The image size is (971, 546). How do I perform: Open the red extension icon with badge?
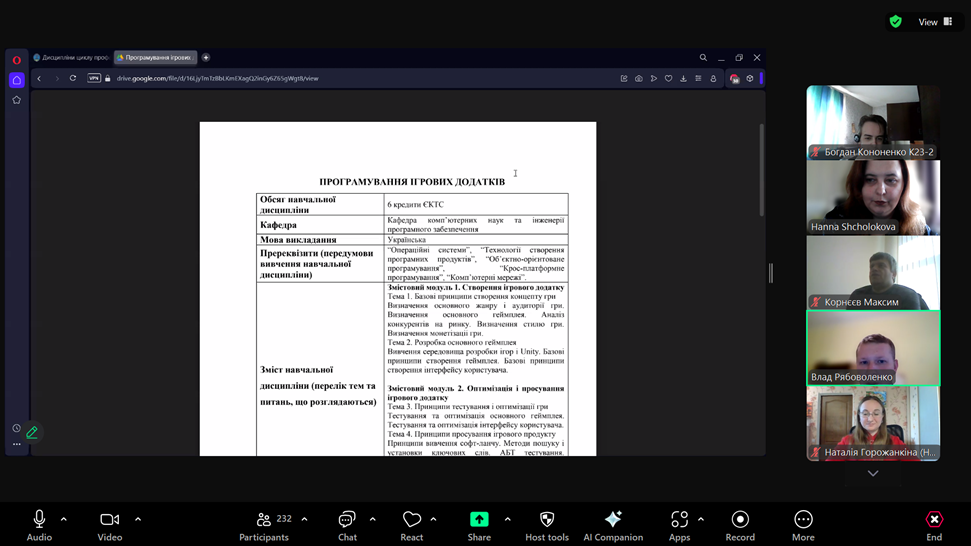[734, 79]
